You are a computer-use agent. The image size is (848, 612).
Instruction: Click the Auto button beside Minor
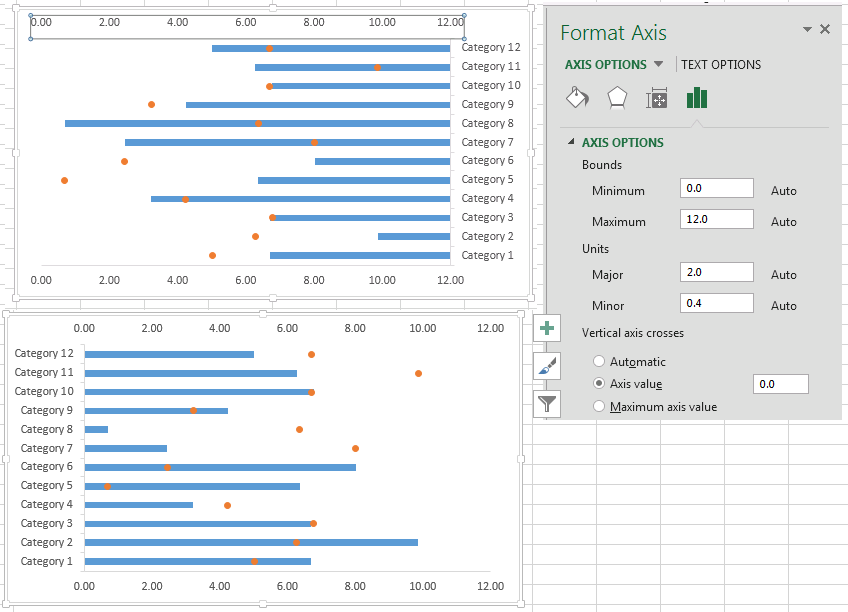click(x=784, y=305)
